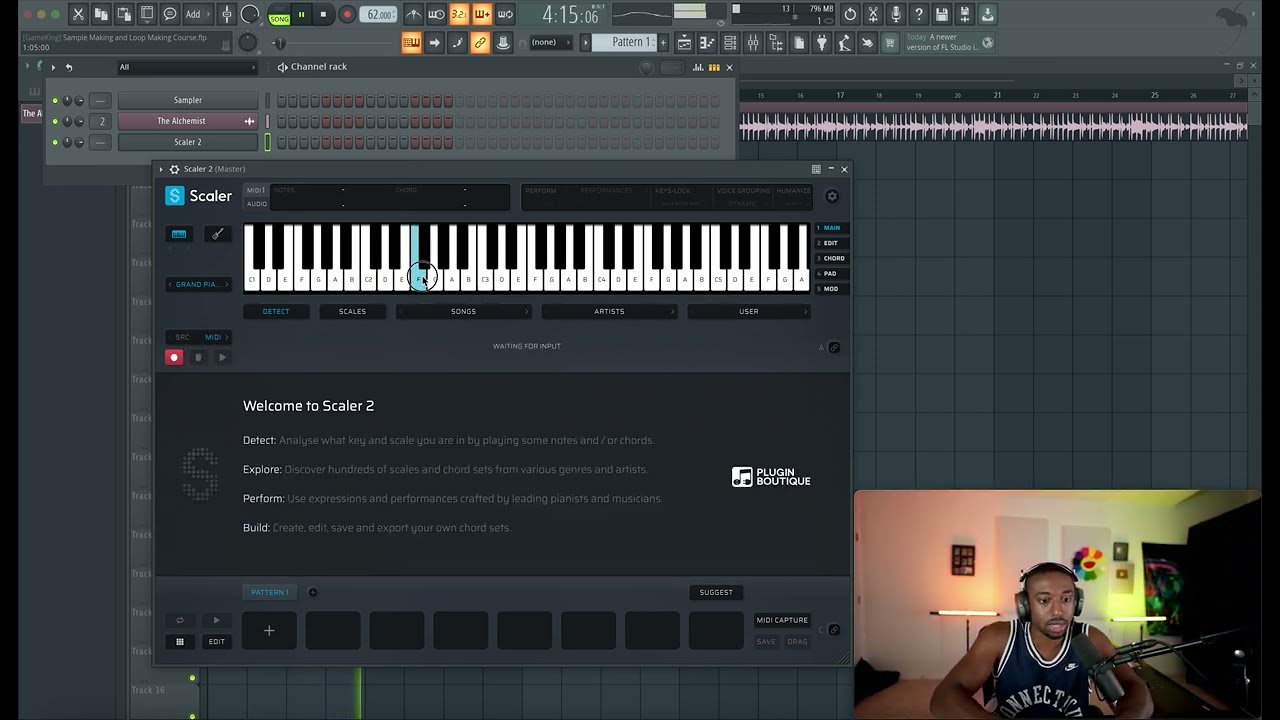
Task: Click the SUGGEST button
Action: pyautogui.click(x=716, y=592)
